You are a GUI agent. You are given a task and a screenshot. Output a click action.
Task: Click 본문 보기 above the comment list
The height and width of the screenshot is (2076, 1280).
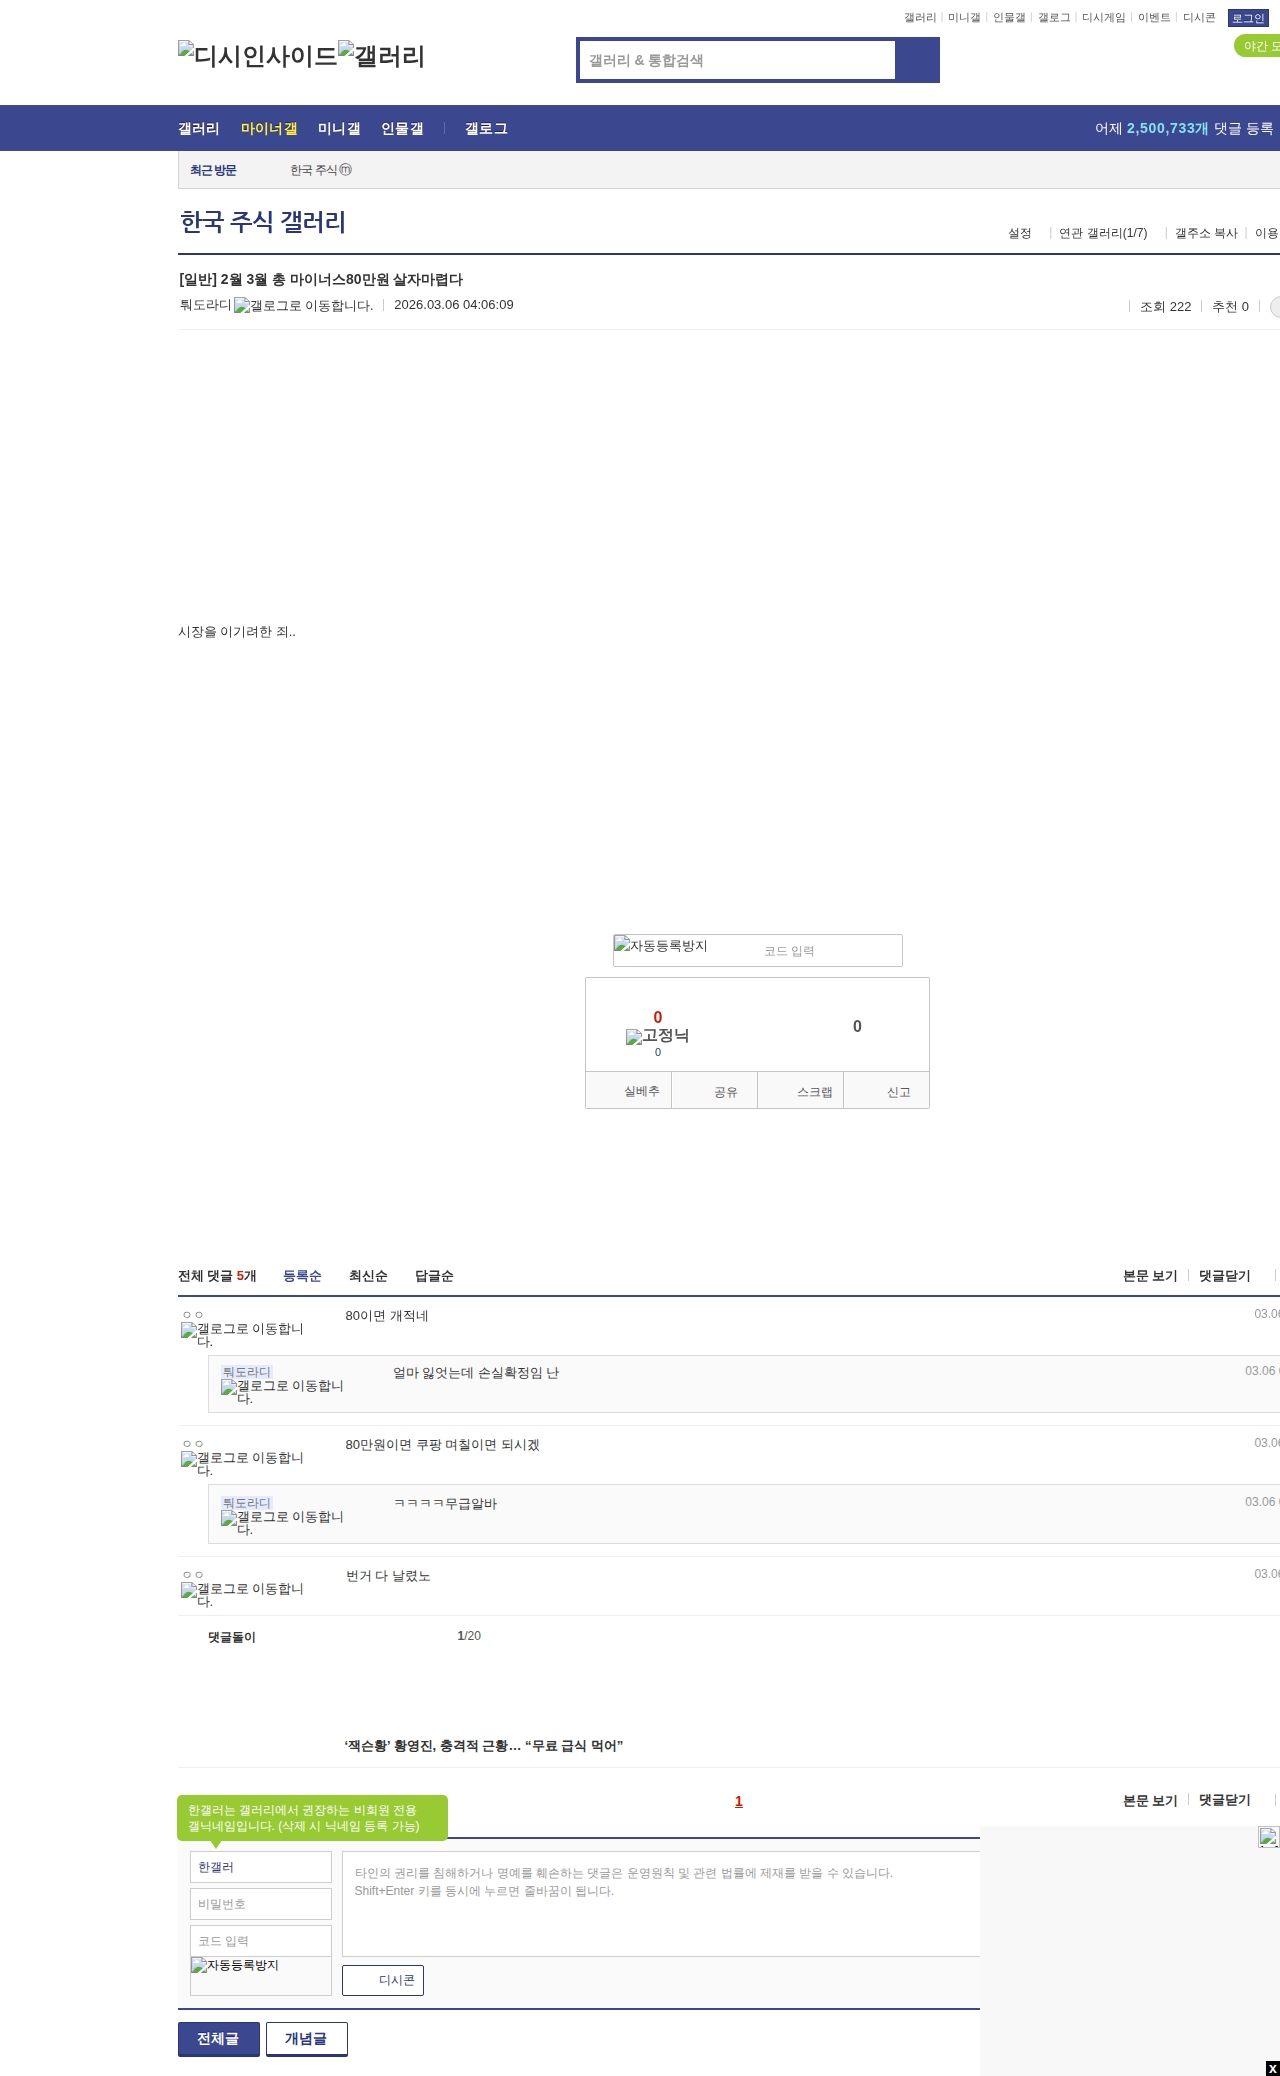point(1150,1276)
